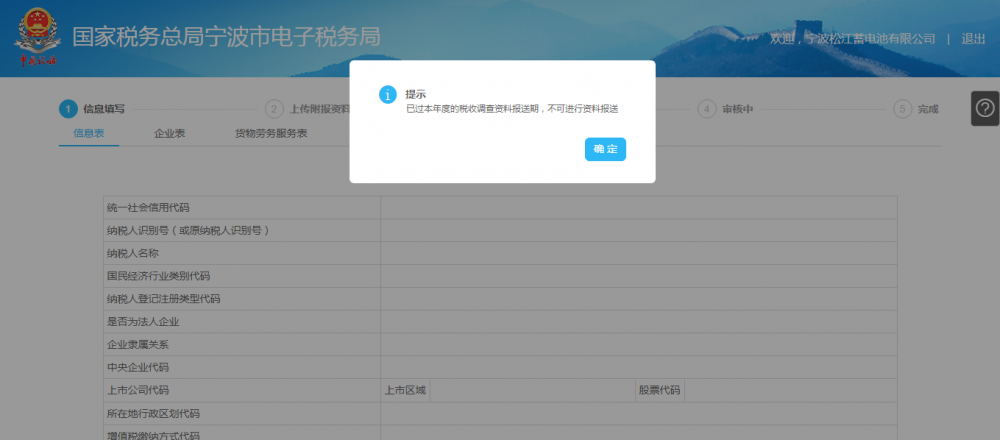The image size is (1000, 440).
Task: Select step 1 信息填写 circle icon
Action: click(67, 109)
